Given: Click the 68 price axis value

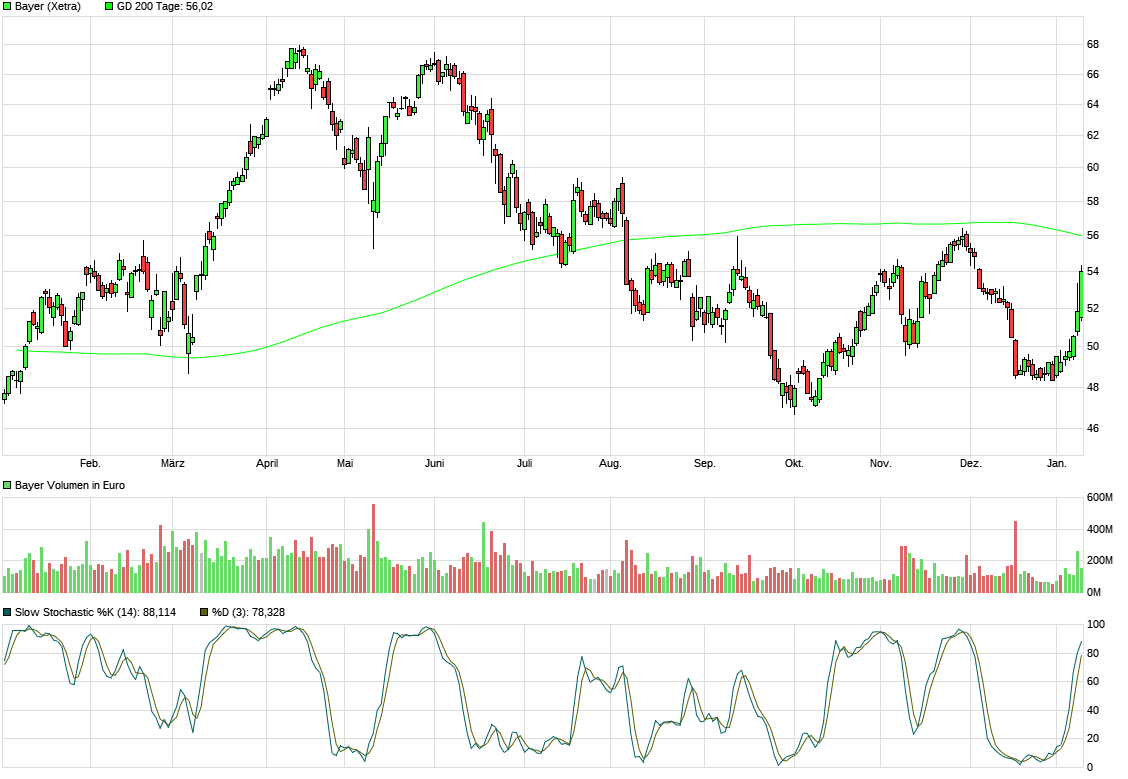Looking at the screenshot, I should [1093, 45].
